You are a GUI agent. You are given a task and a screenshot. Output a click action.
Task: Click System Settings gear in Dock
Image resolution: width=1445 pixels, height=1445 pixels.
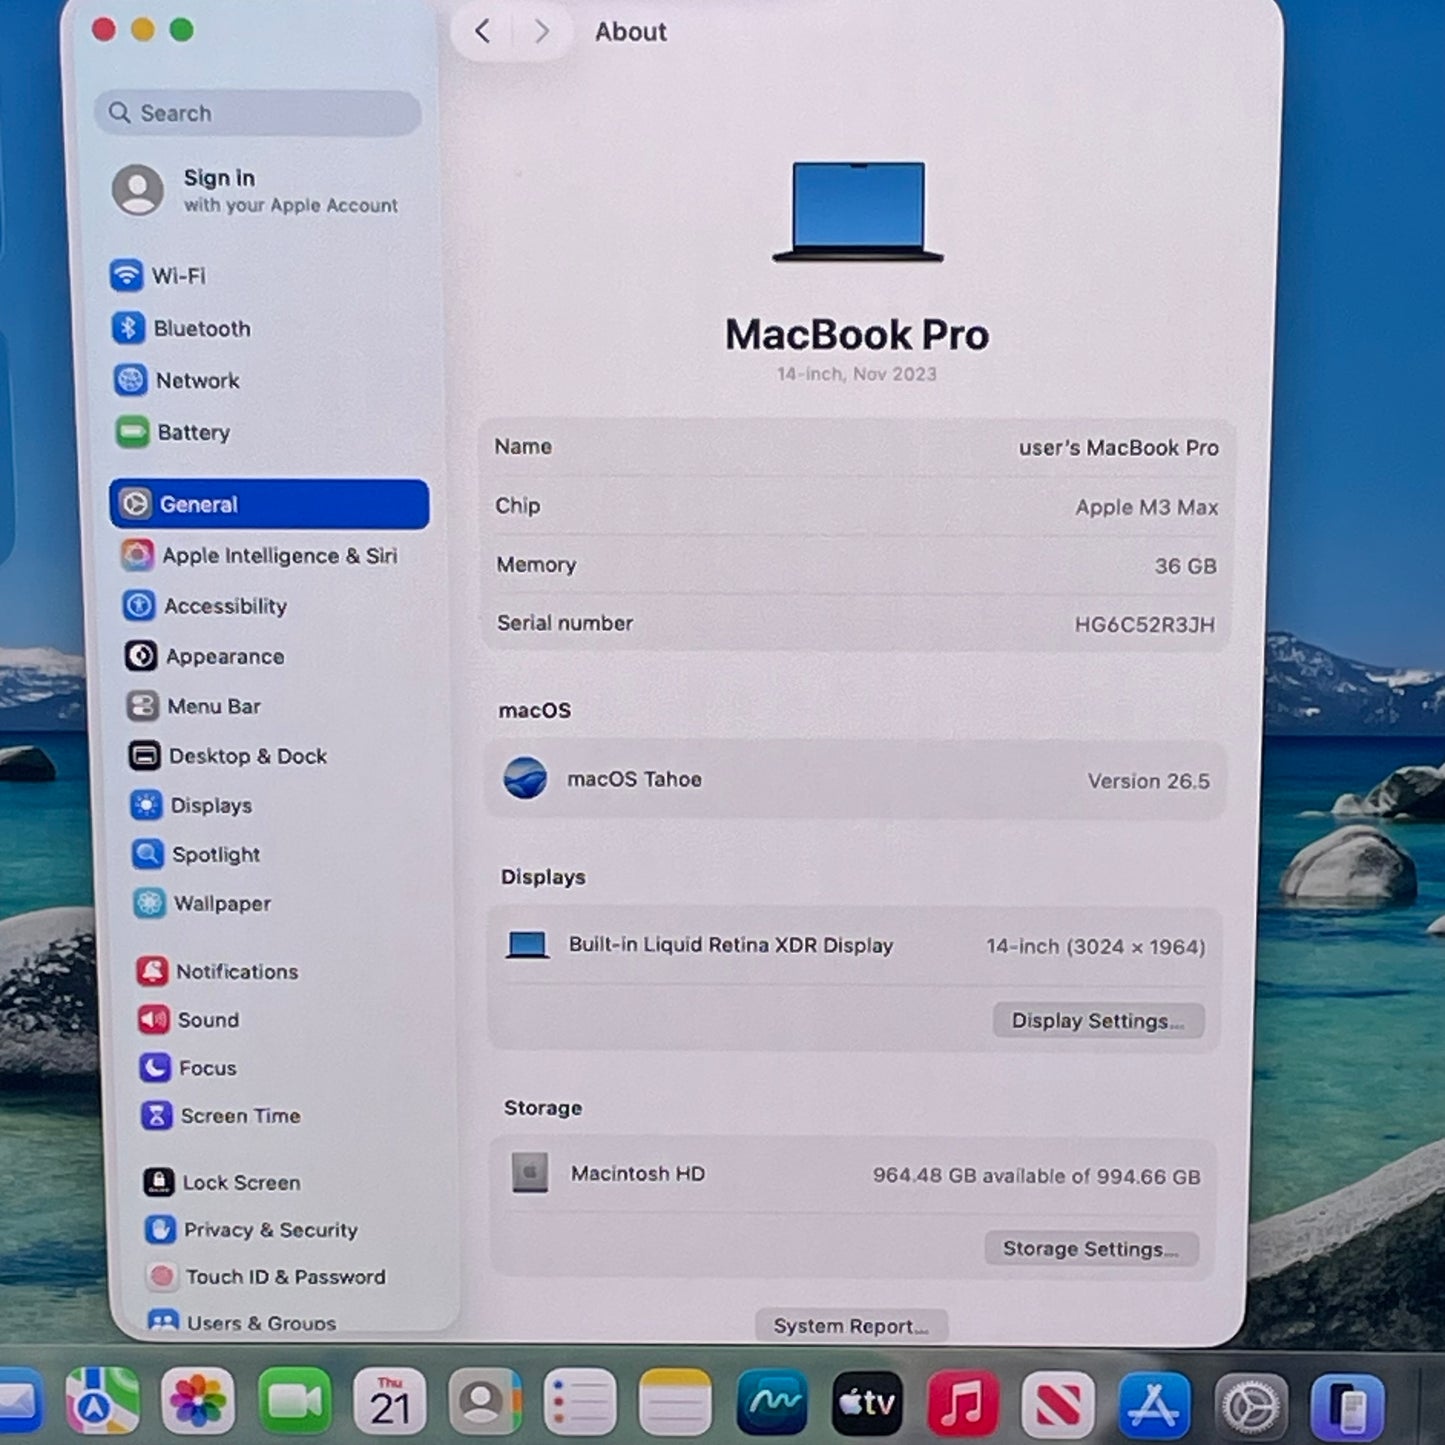[1251, 1406]
